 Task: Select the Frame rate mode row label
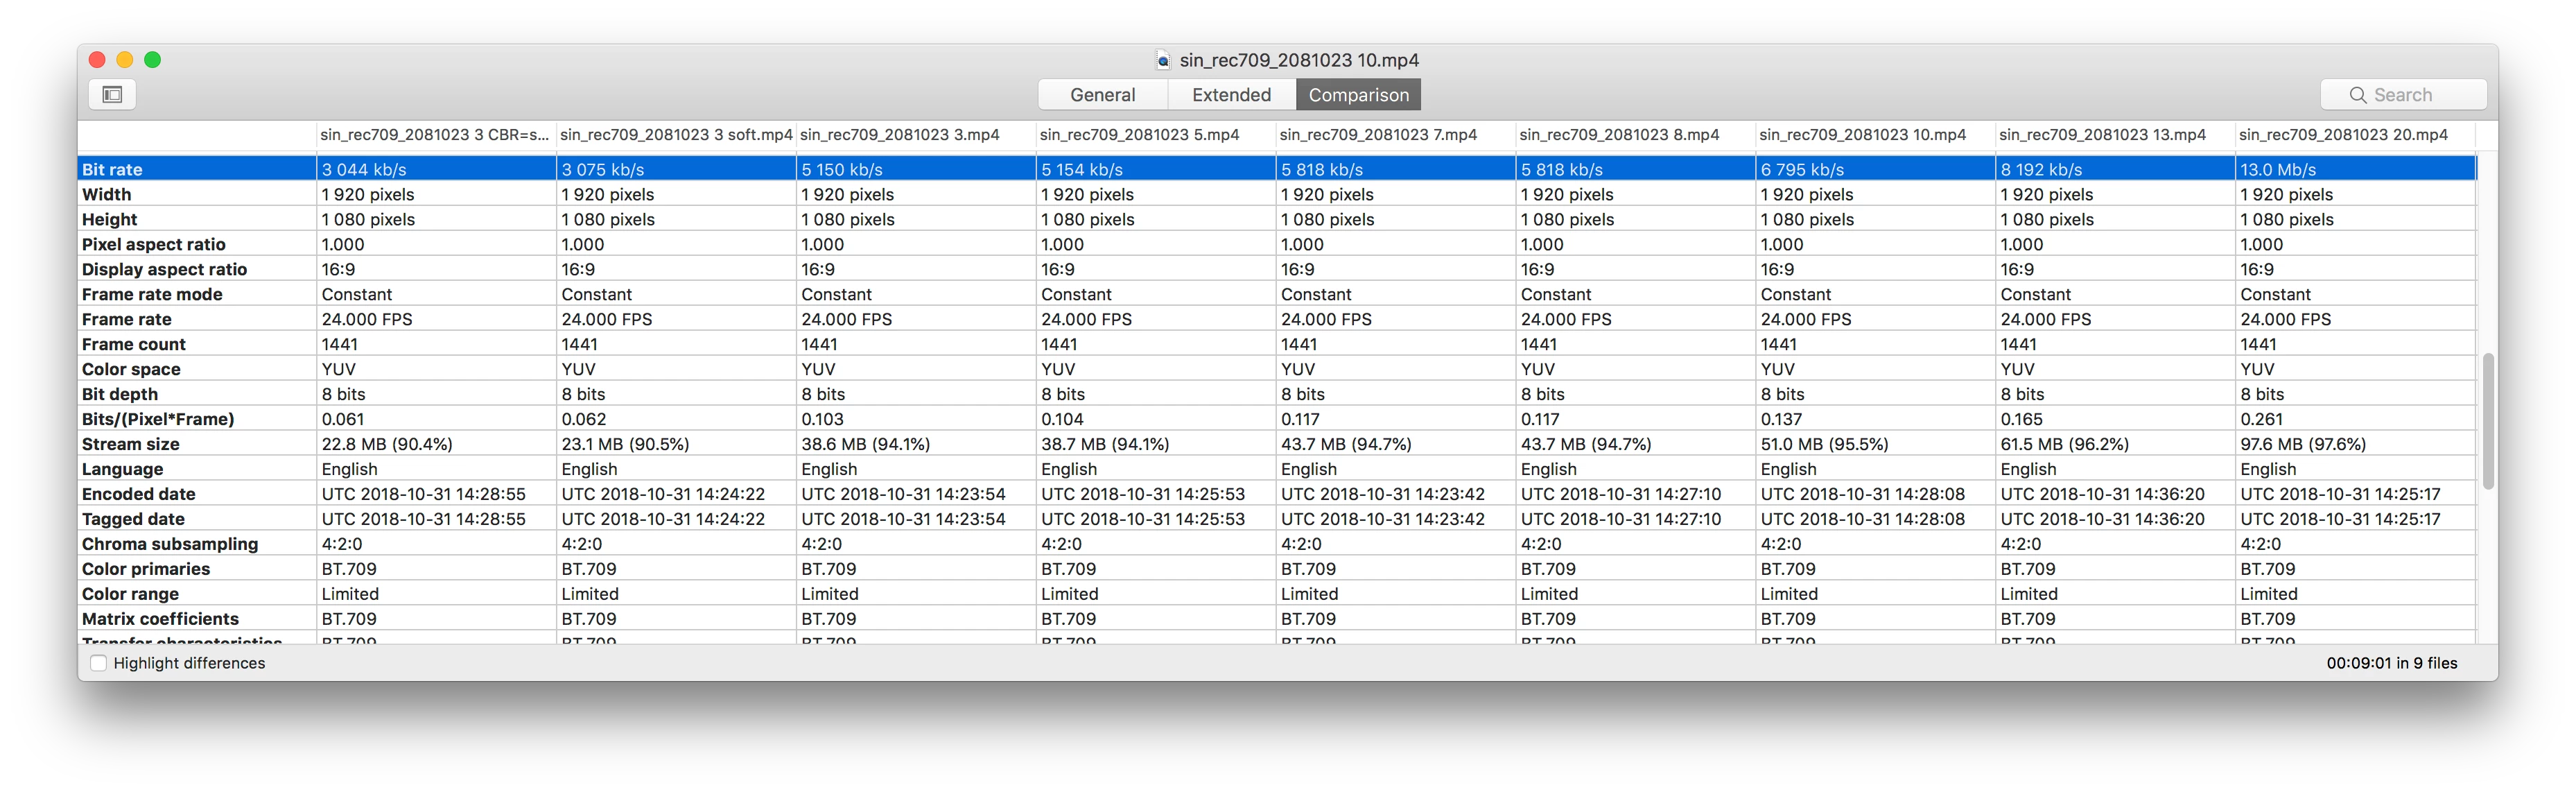click(152, 294)
